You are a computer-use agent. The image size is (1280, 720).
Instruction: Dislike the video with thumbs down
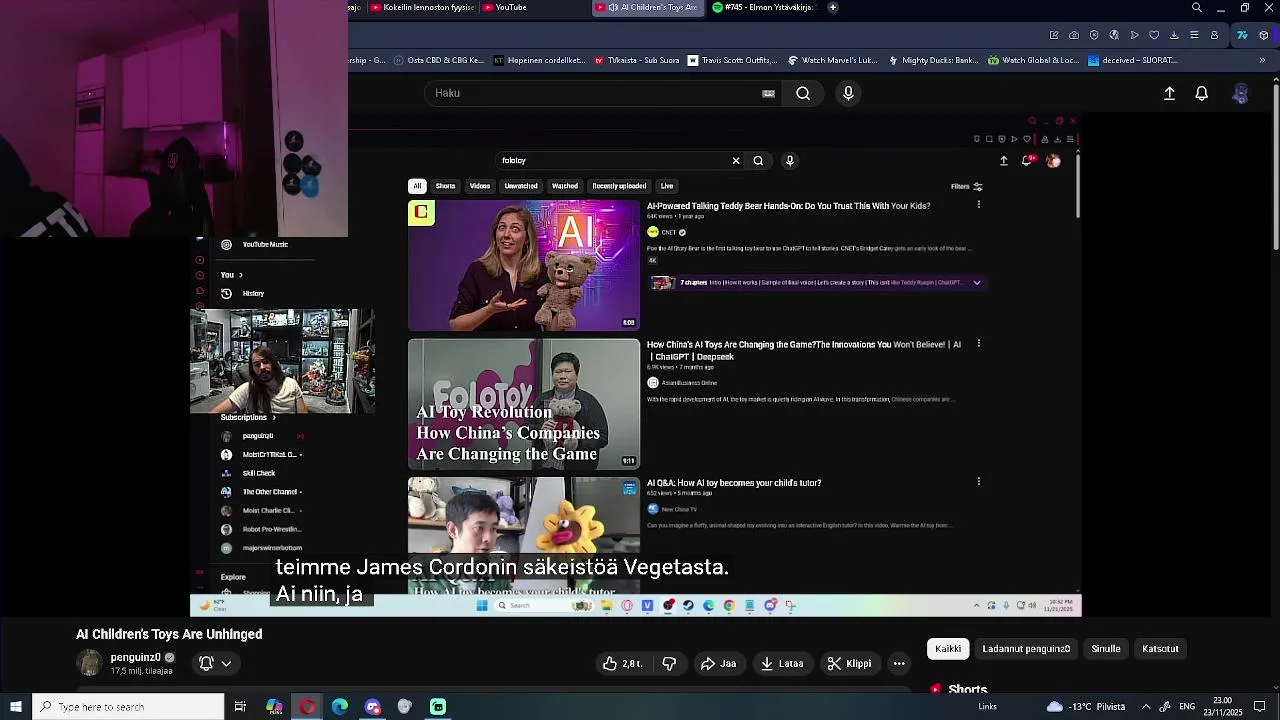pyautogui.click(x=669, y=663)
